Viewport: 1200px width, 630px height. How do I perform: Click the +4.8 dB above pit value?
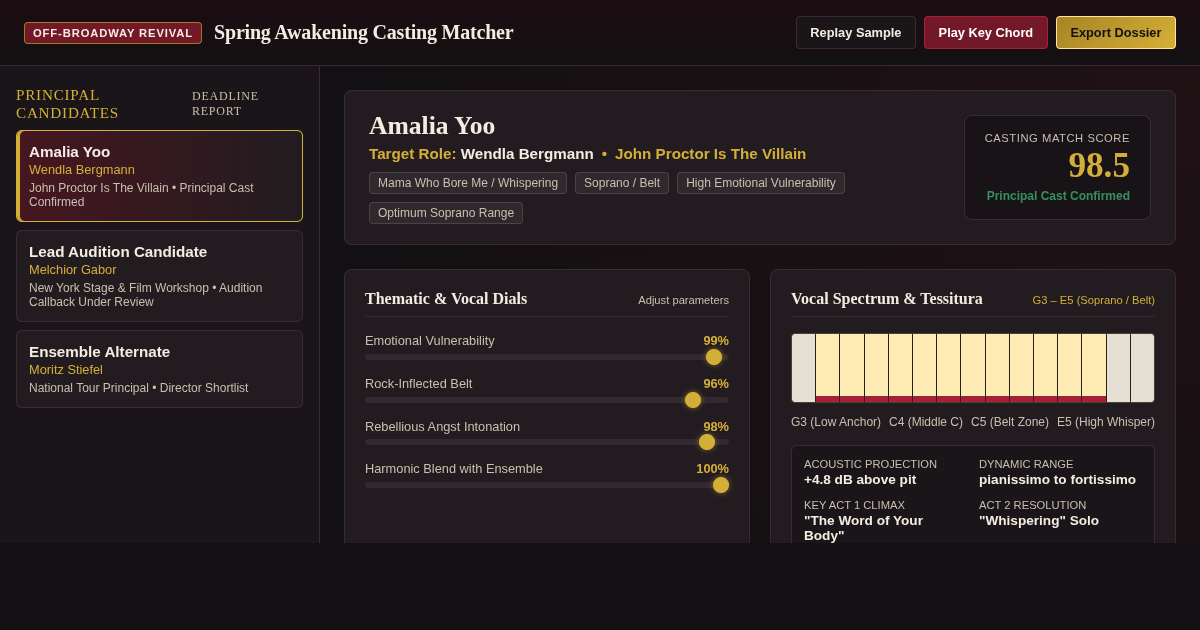tap(860, 480)
